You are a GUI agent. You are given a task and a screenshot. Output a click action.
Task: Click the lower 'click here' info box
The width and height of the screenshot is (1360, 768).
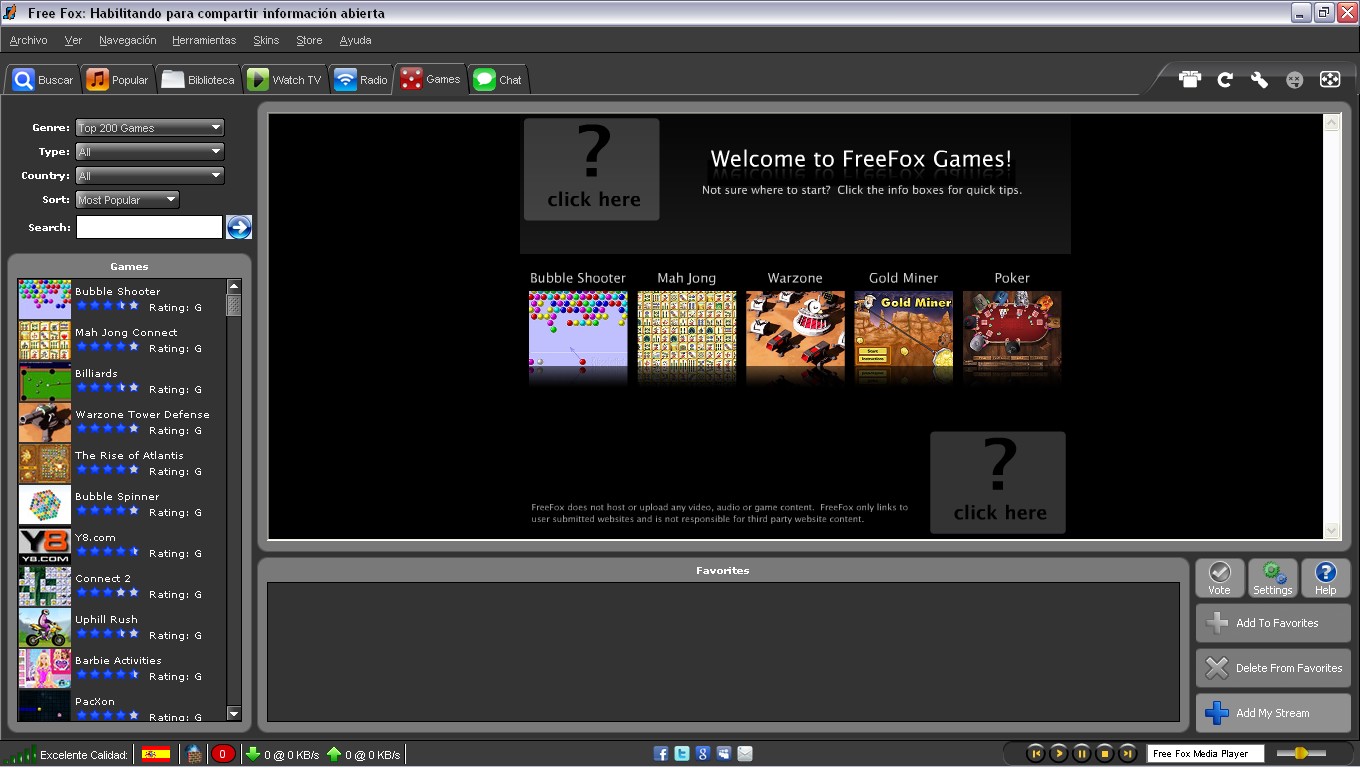(998, 483)
